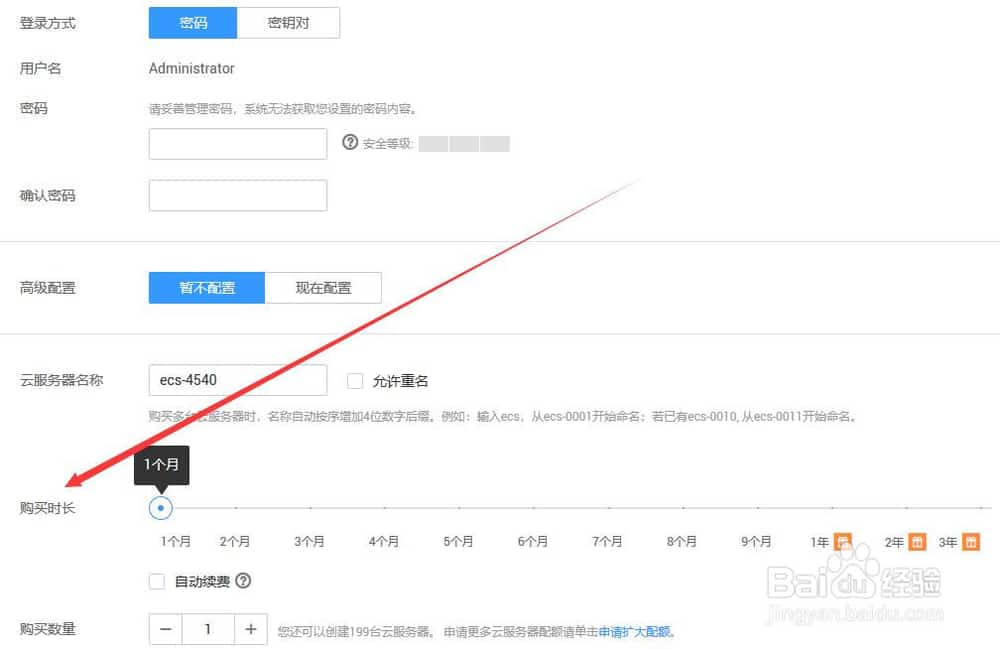Click the 云服务器名称 field containing ecs-4540
The height and width of the screenshot is (649, 1000).
tap(238, 380)
